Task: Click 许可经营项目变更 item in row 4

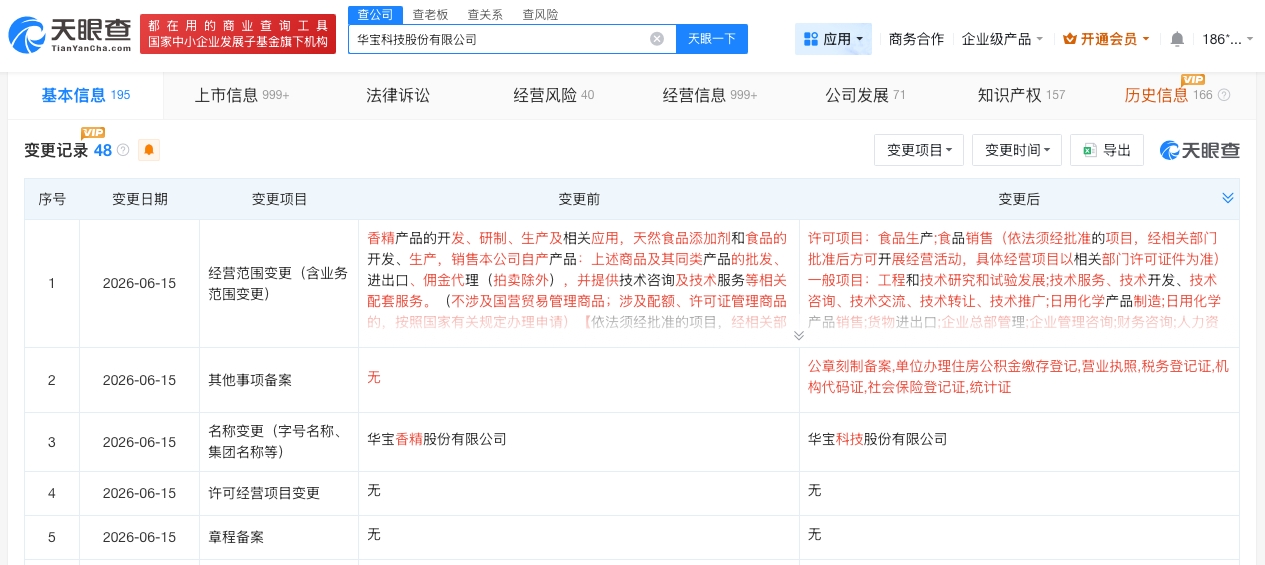Action: (x=264, y=493)
